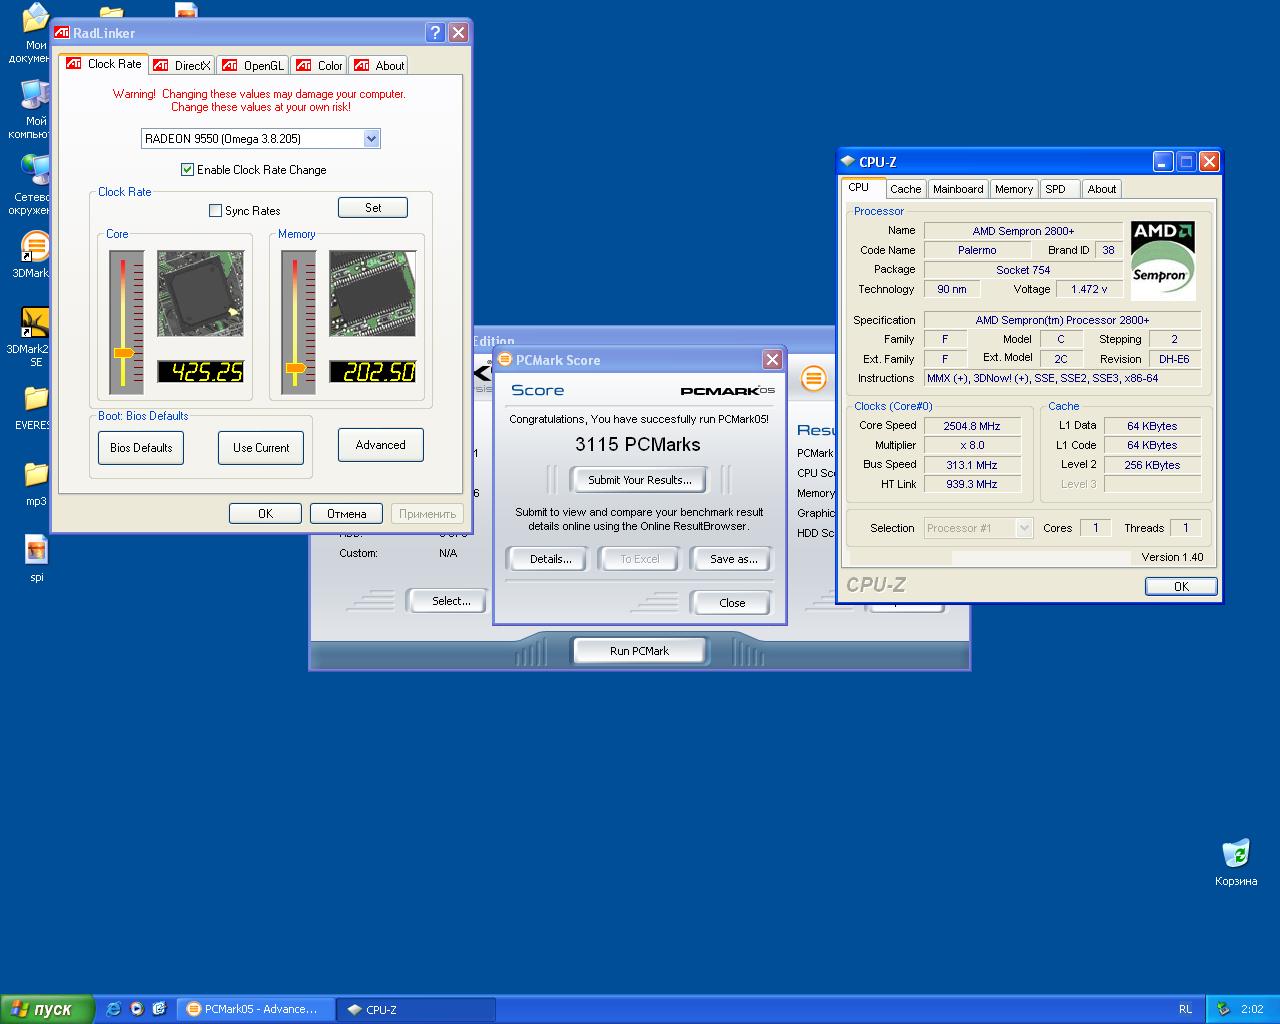This screenshot has width=1280, height=1024.
Task: Click OK in the RadLinker window
Action: [265, 513]
